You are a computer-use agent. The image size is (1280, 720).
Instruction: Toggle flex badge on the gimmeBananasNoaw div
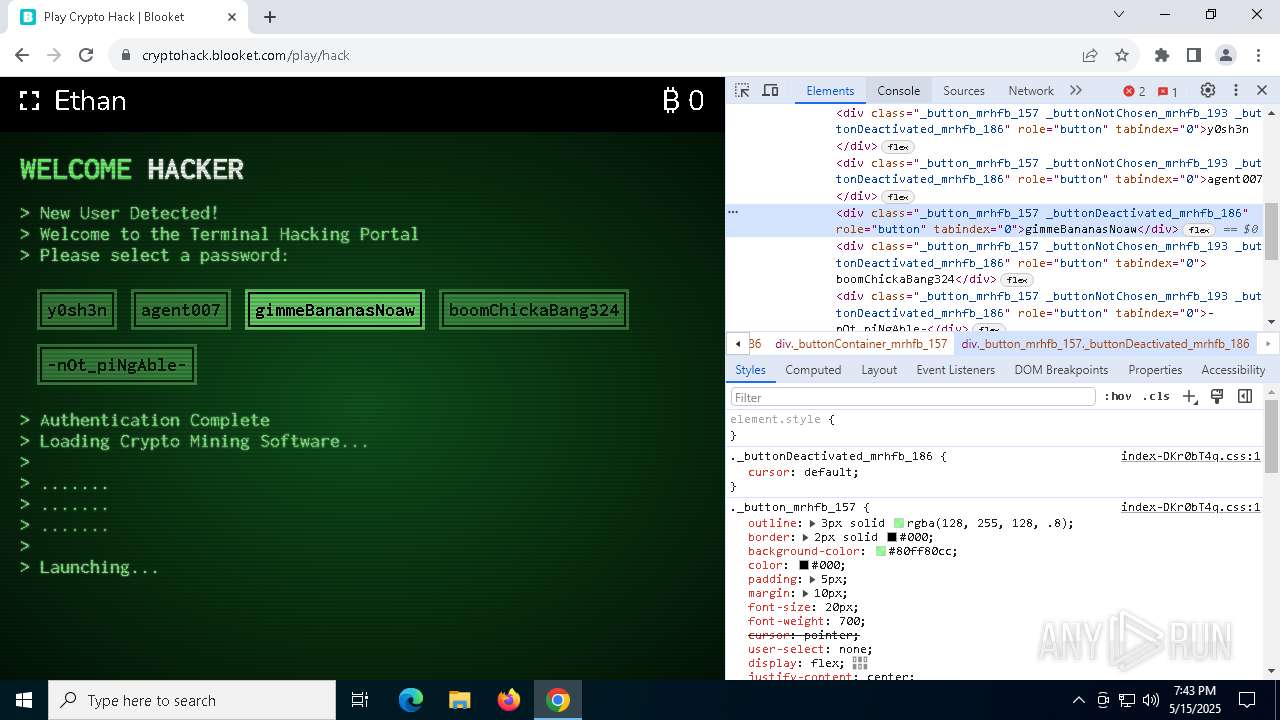[x=1199, y=230]
